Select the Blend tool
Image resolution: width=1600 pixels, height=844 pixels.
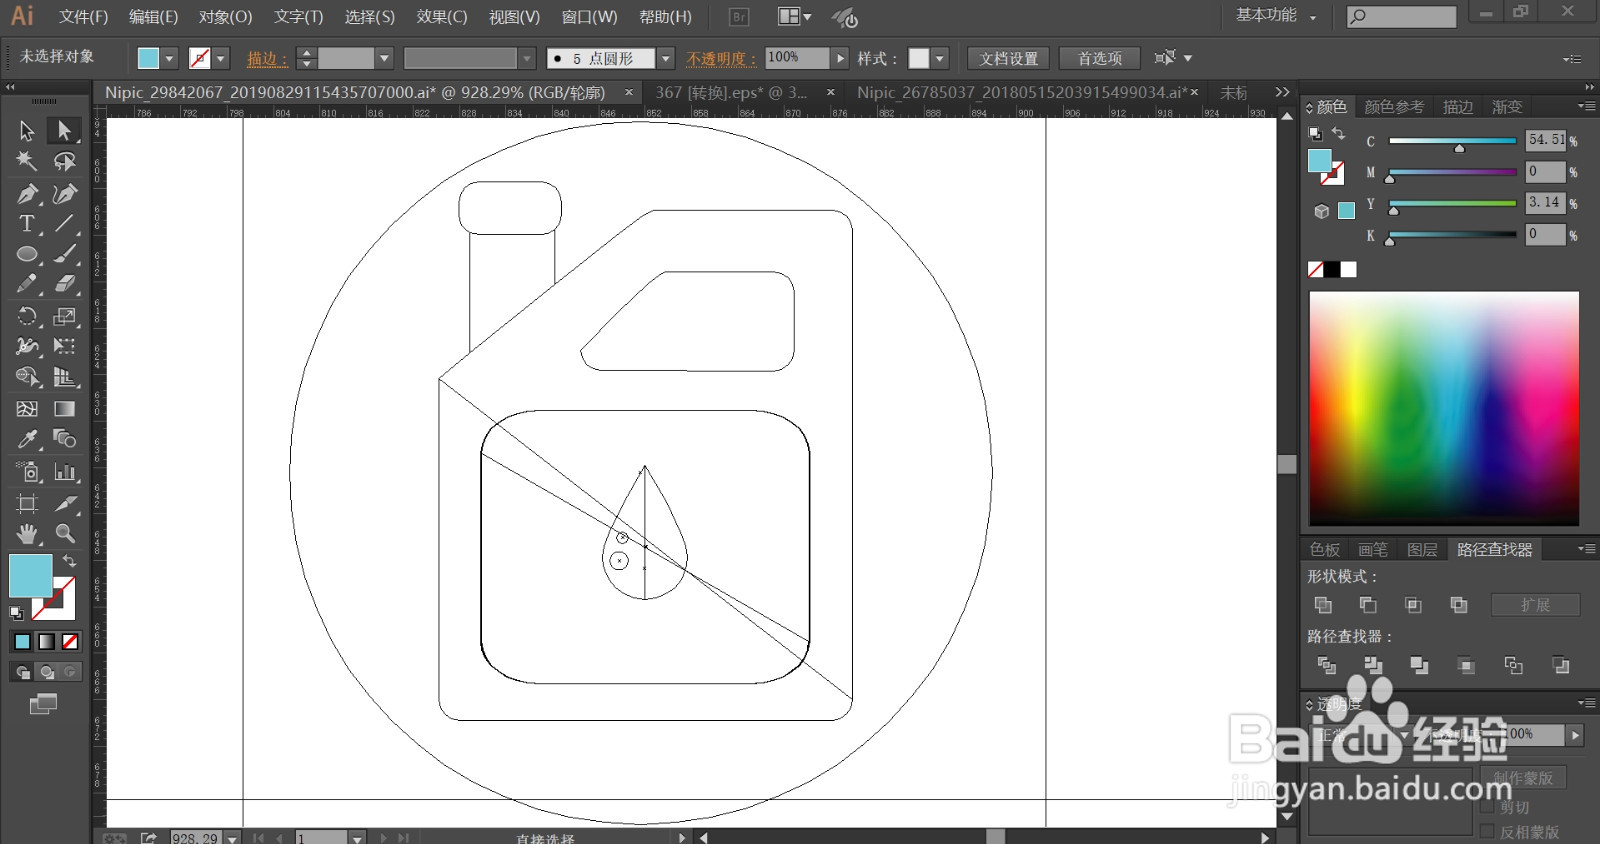click(64, 439)
